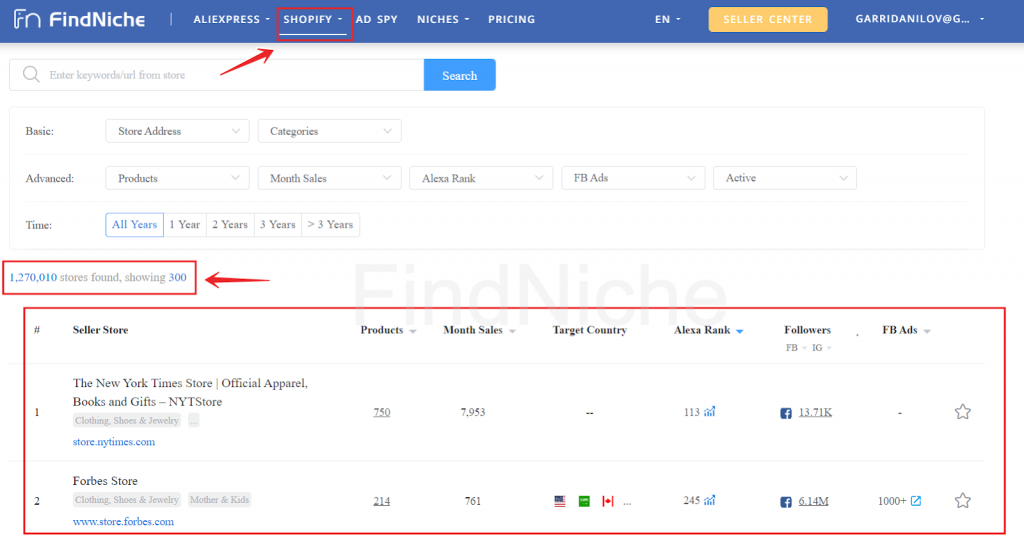The width and height of the screenshot is (1024, 538).
Task: Open the Store Address dropdown
Action: click(177, 131)
